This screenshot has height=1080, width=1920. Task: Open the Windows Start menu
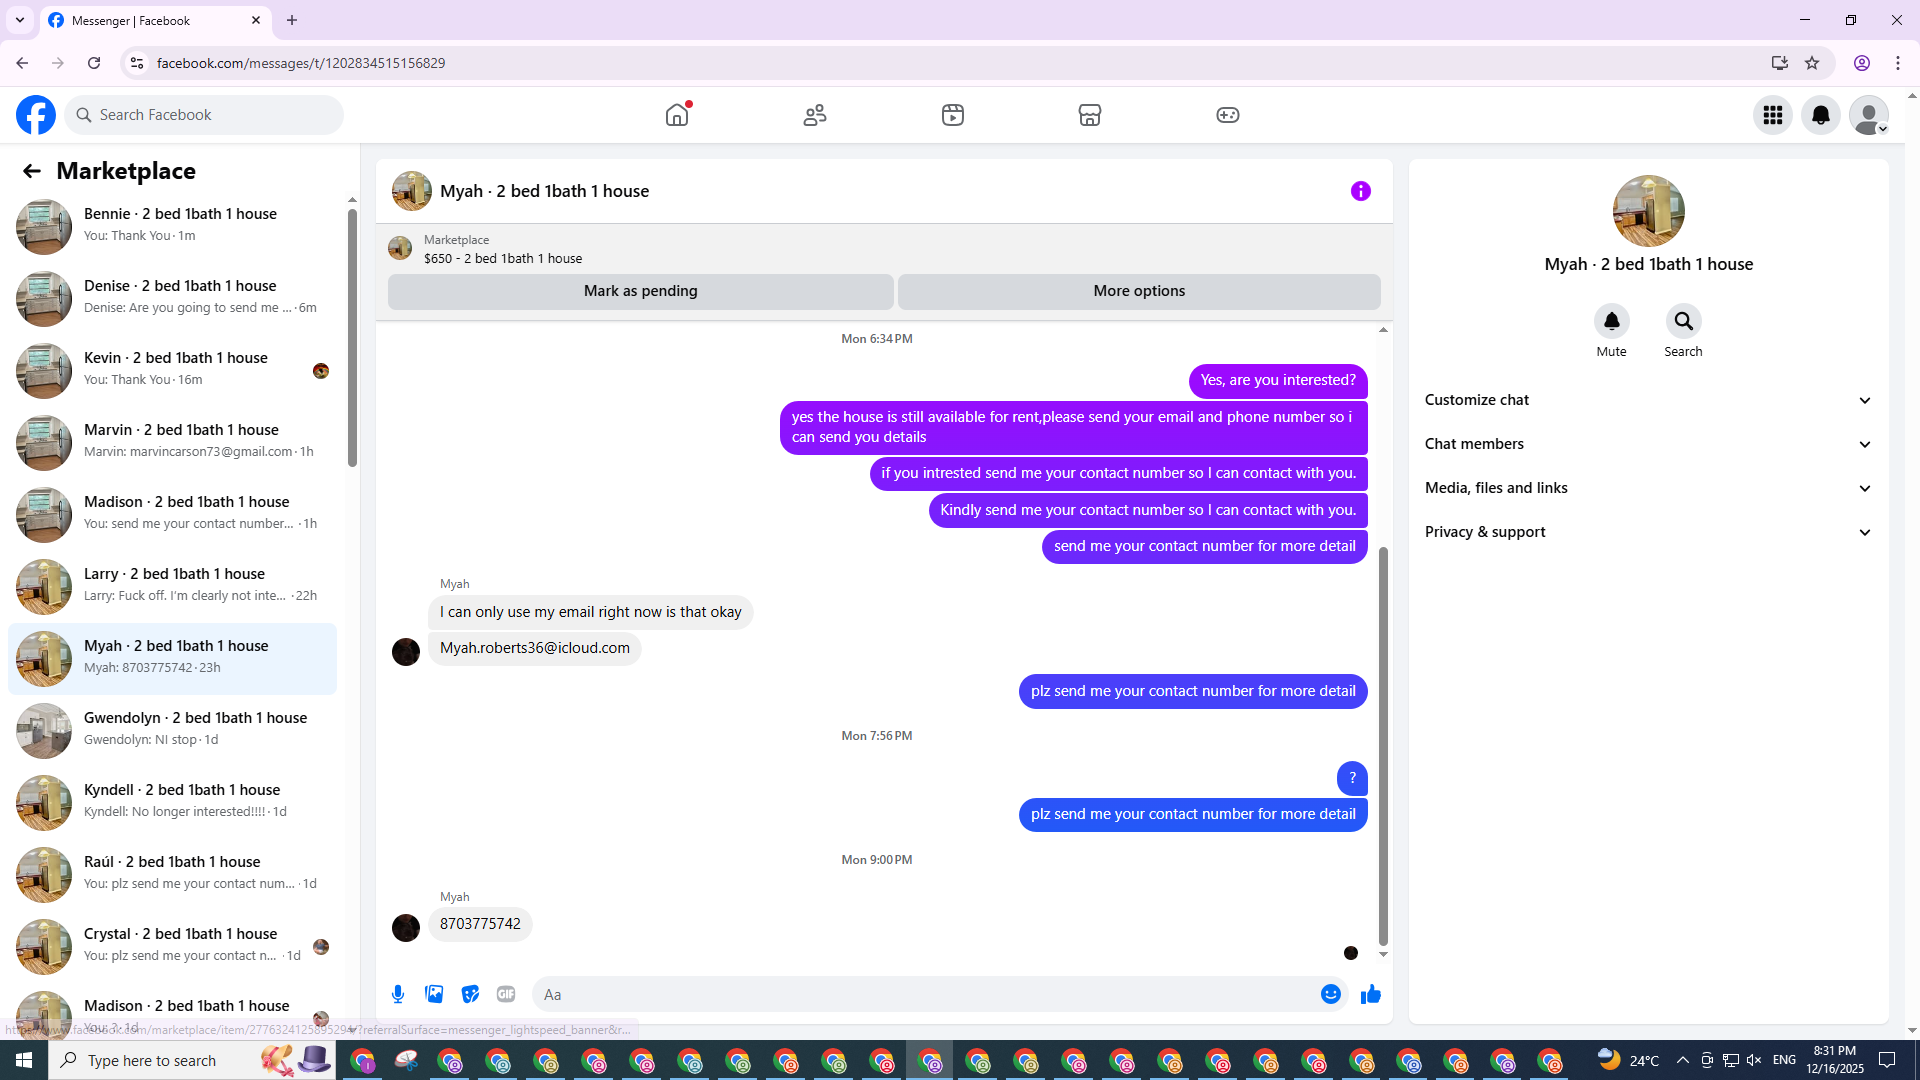24,1060
